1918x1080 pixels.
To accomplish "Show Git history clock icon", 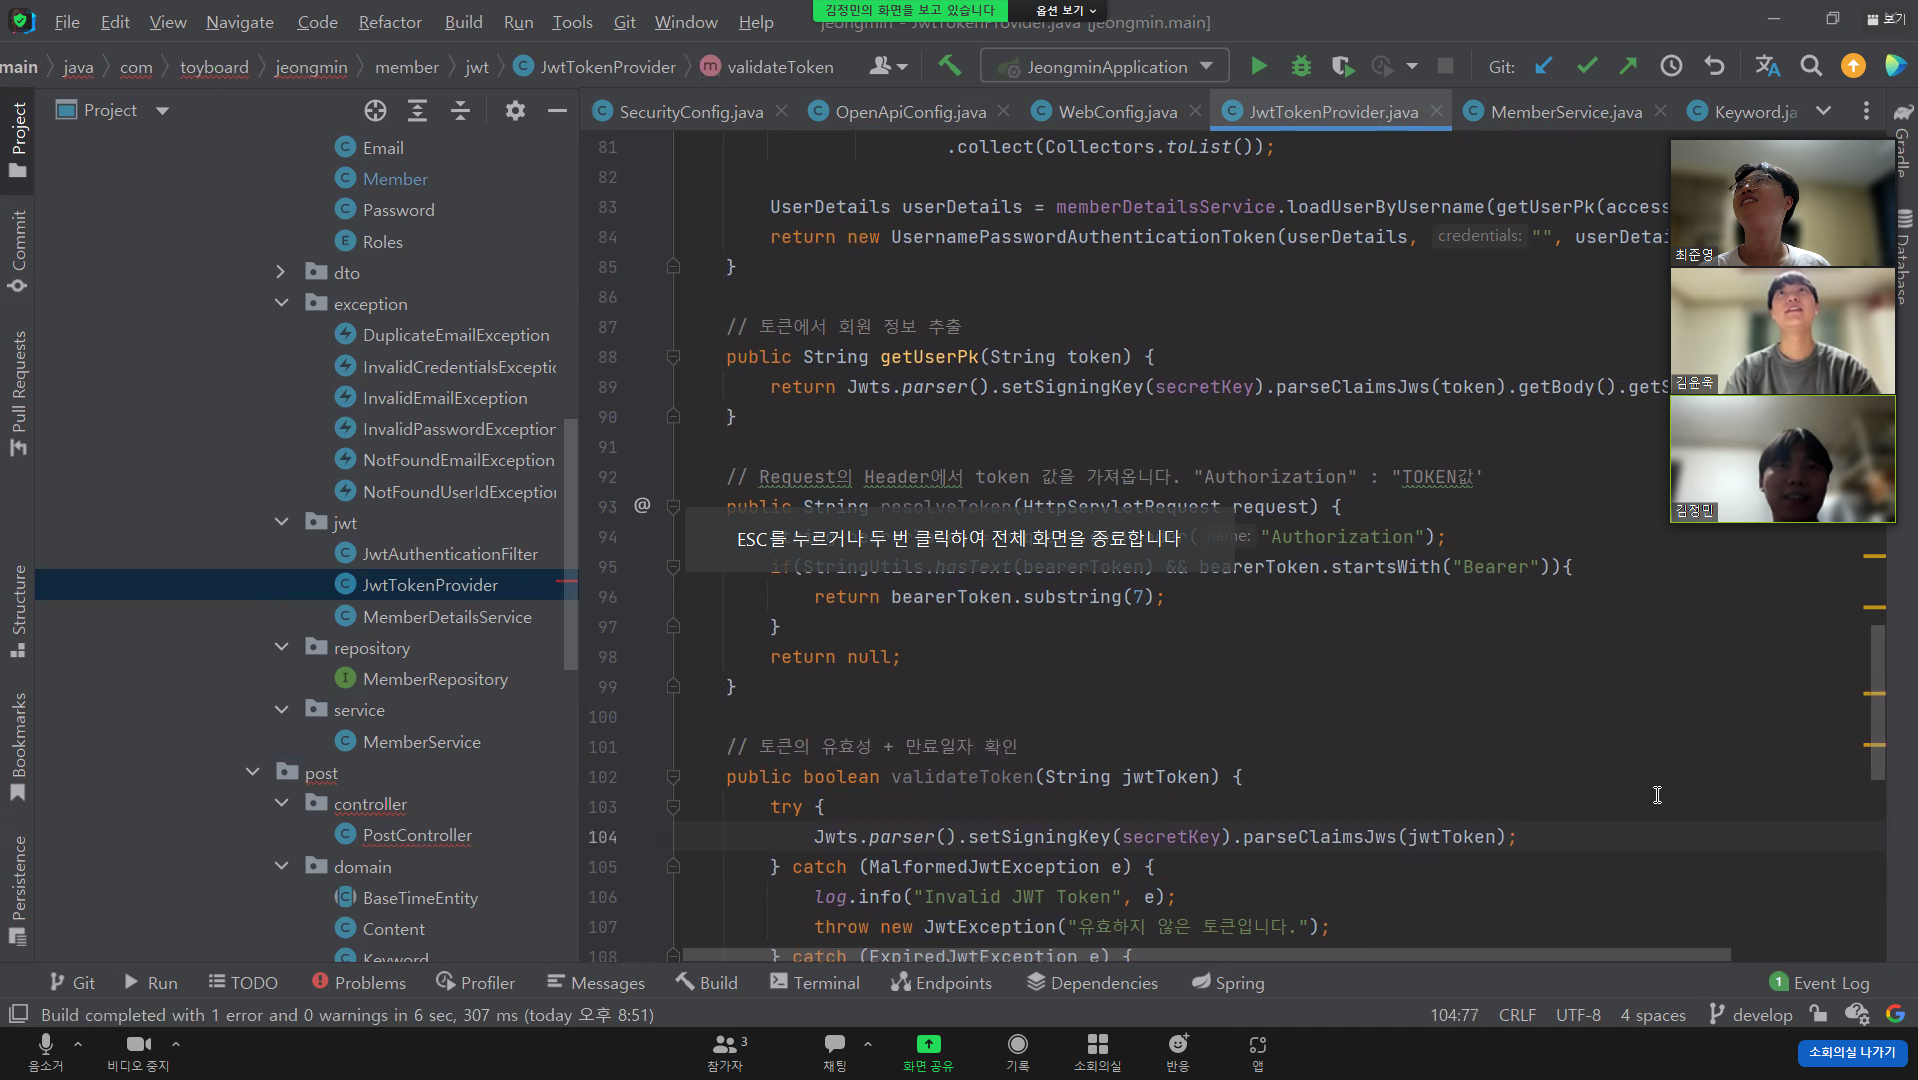I will 1671,66.
